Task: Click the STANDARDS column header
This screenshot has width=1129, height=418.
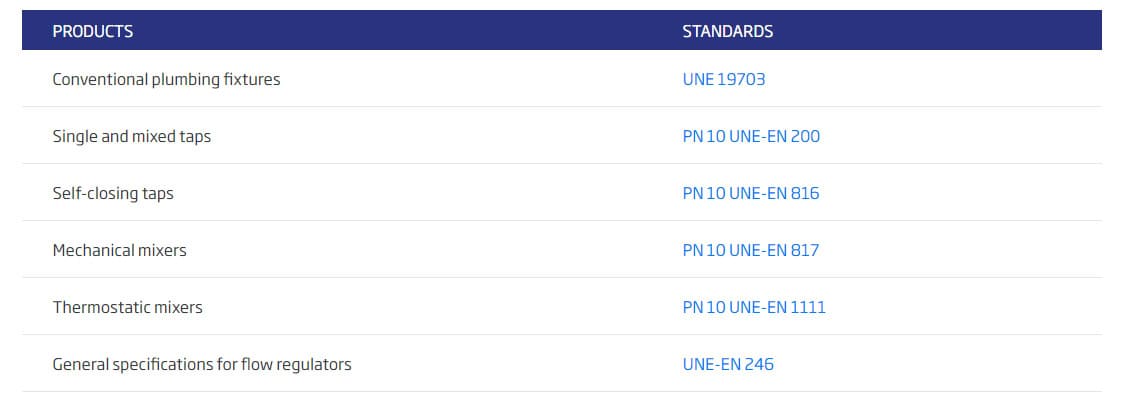Action: point(727,31)
